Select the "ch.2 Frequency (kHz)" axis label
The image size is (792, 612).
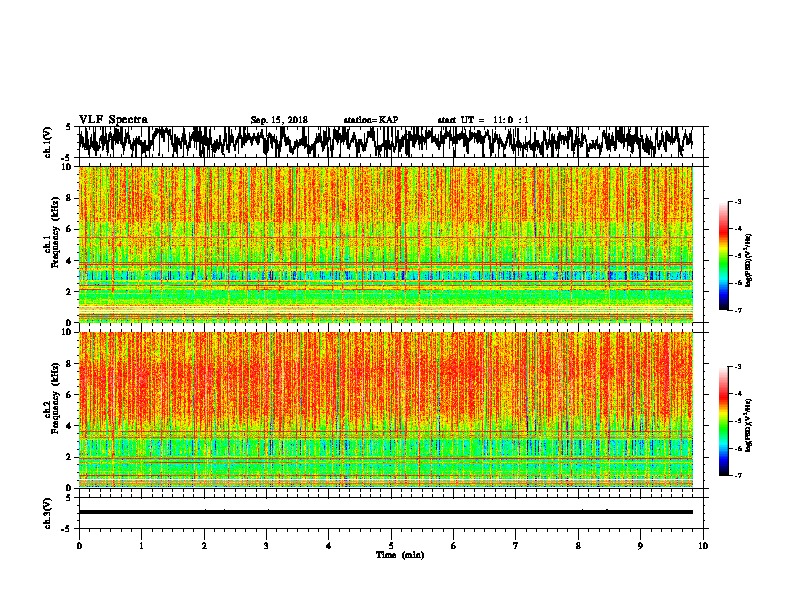point(52,398)
